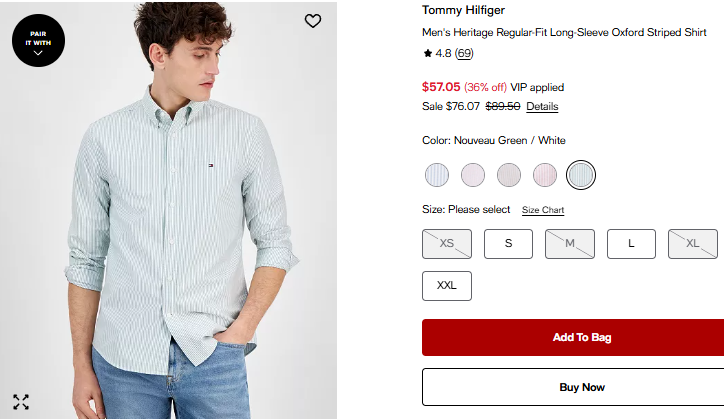724x419 pixels.
Task: Choose size S
Action: [x=508, y=244]
